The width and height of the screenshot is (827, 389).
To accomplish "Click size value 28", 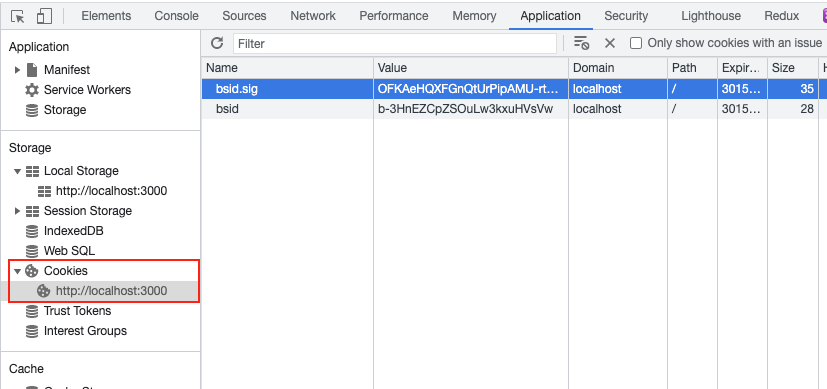I will tap(807, 109).
